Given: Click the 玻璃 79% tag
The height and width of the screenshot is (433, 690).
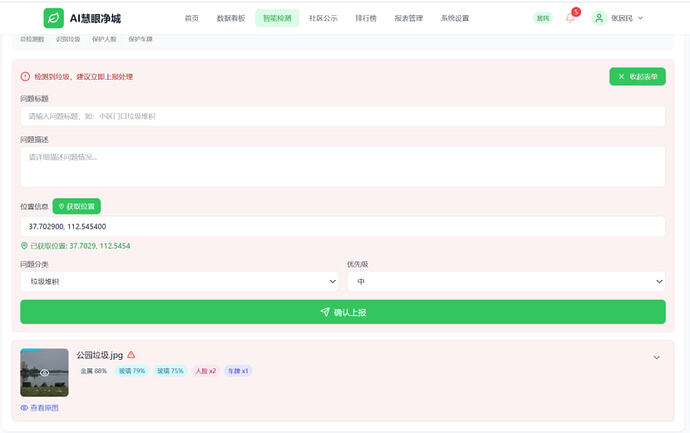Looking at the screenshot, I should pos(132,371).
